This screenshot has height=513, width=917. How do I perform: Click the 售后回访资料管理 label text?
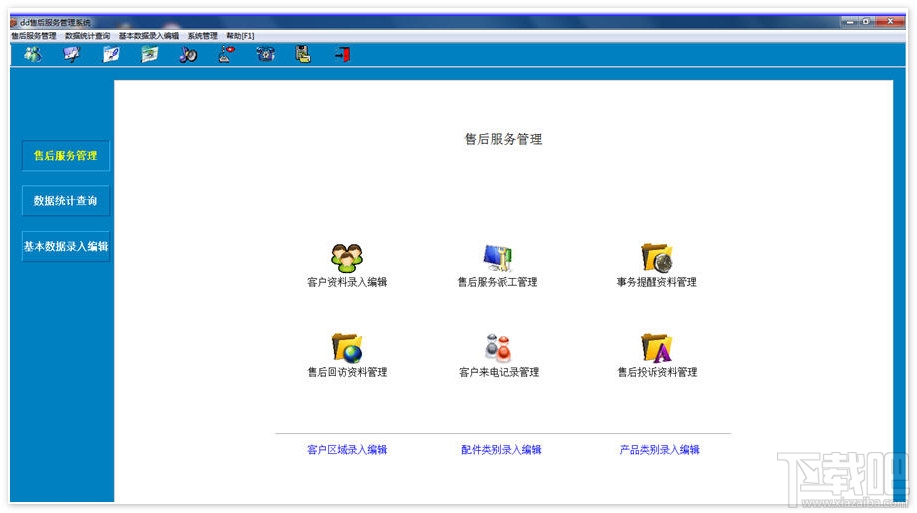(347, 372)
